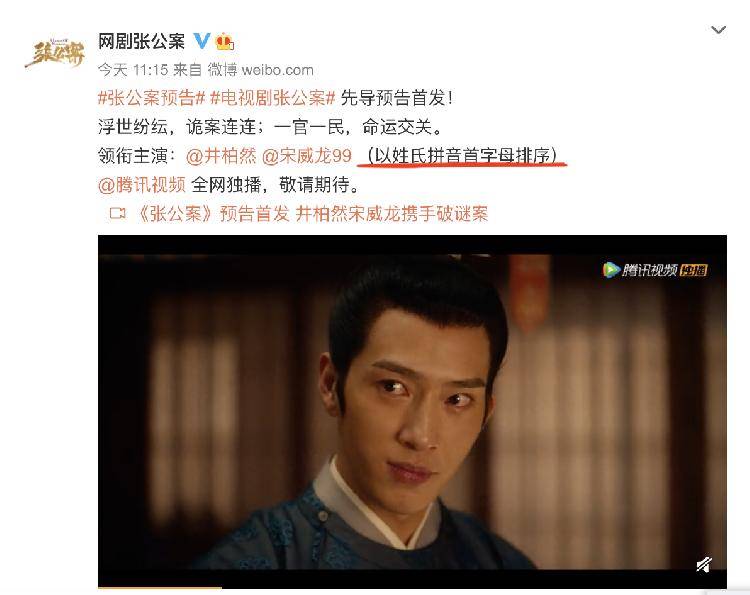The image size is (750, 595).
Task: Open the @腾讯视频 mention
Action: click(142, 185)
